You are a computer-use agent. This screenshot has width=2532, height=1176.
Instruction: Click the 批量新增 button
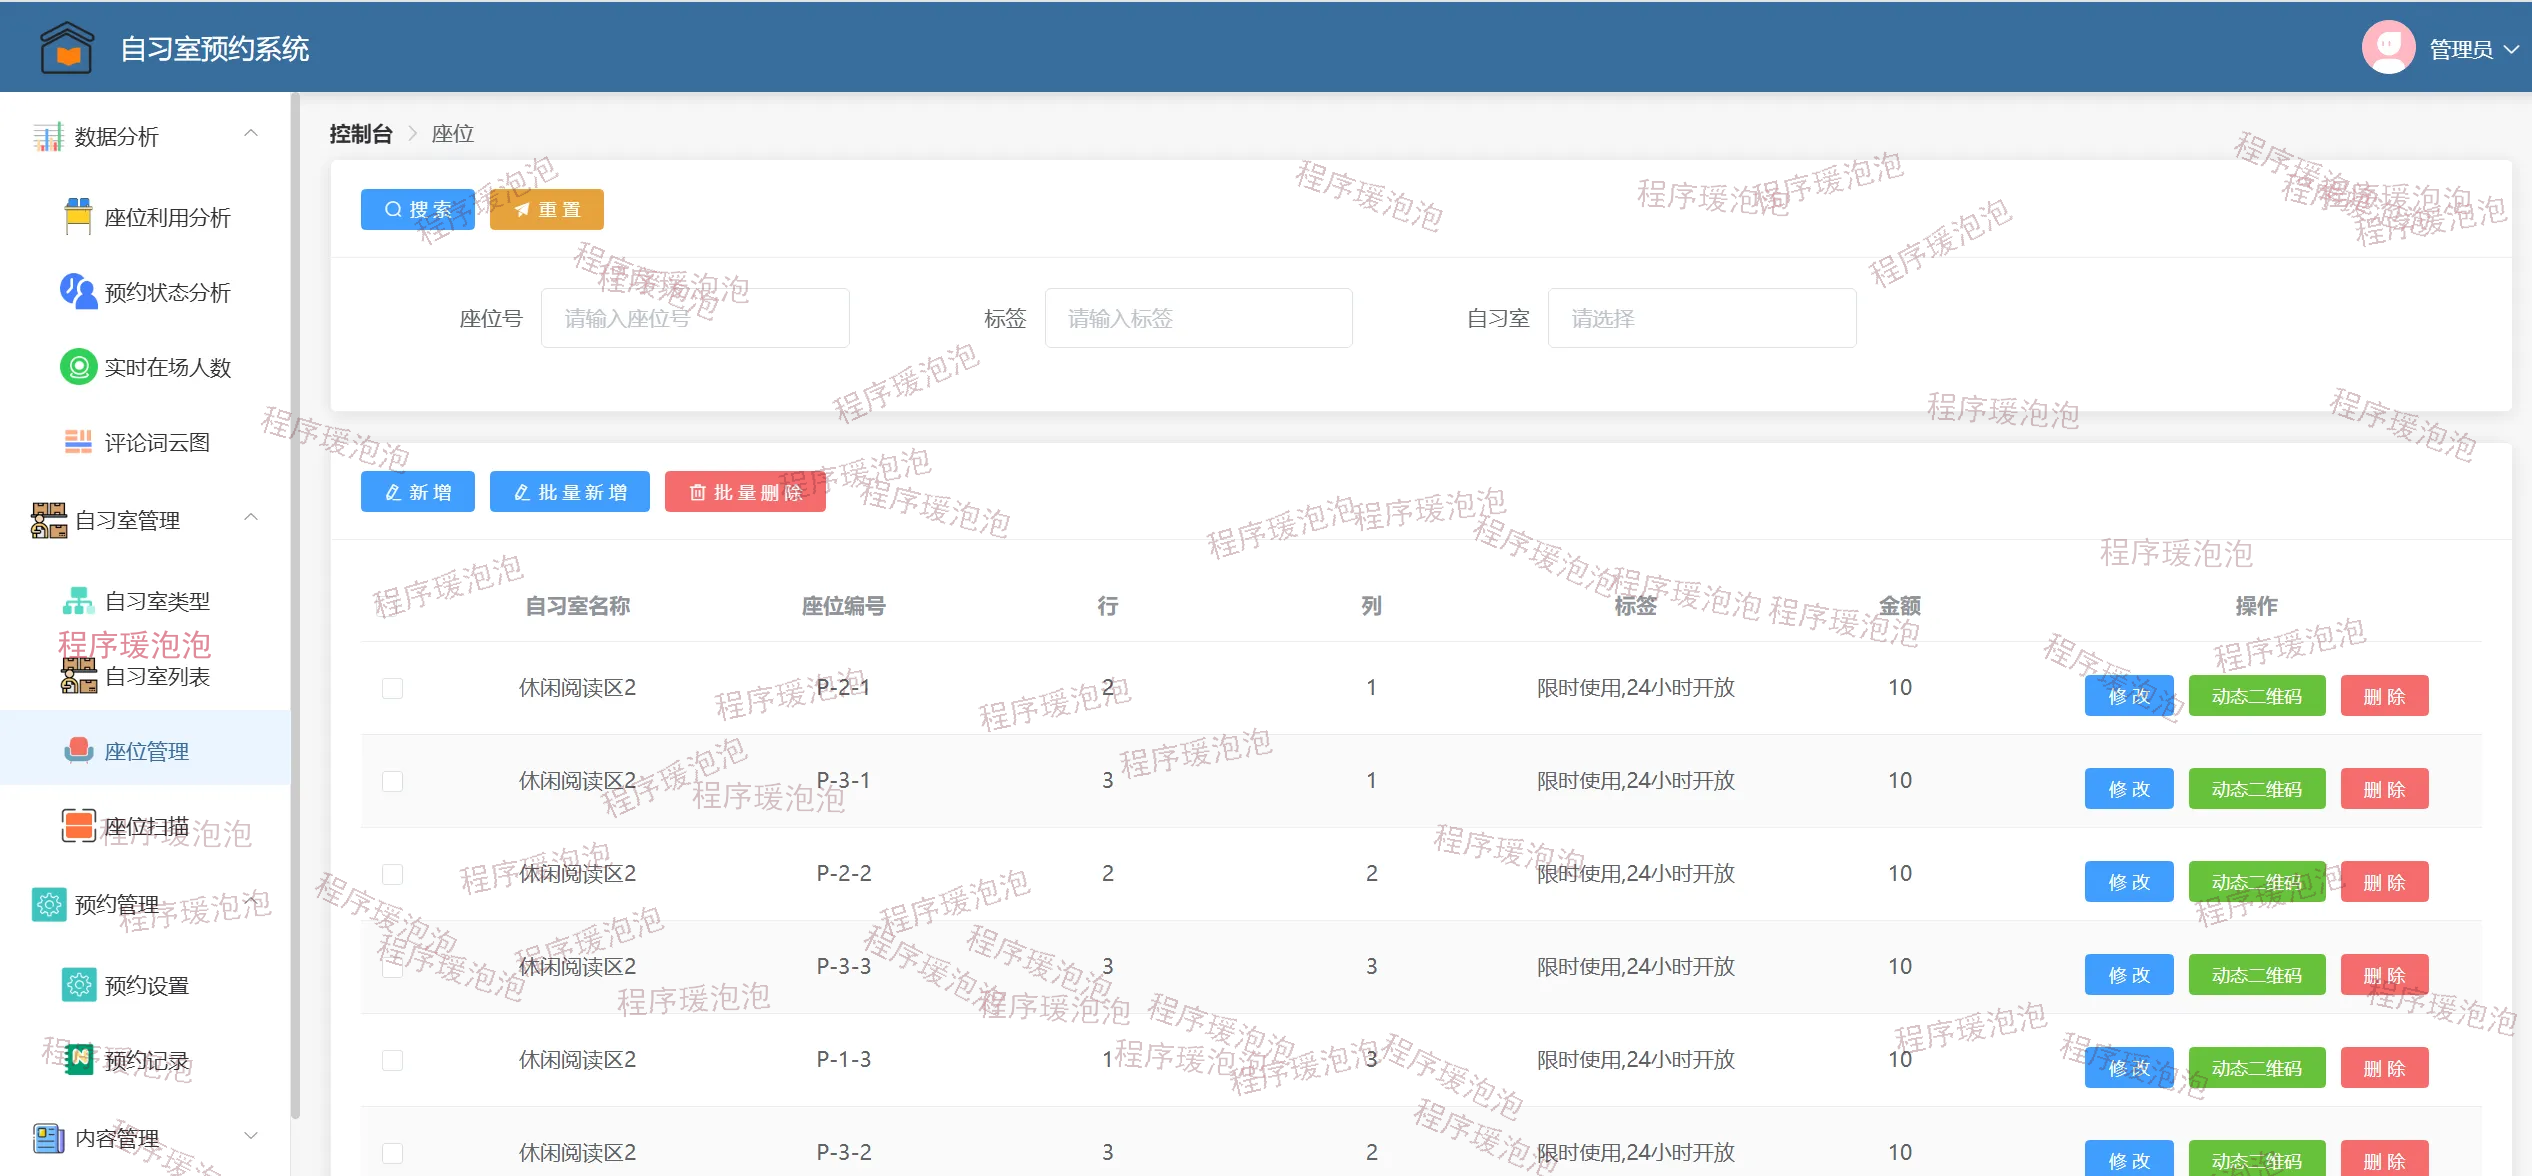coord(569,492)
